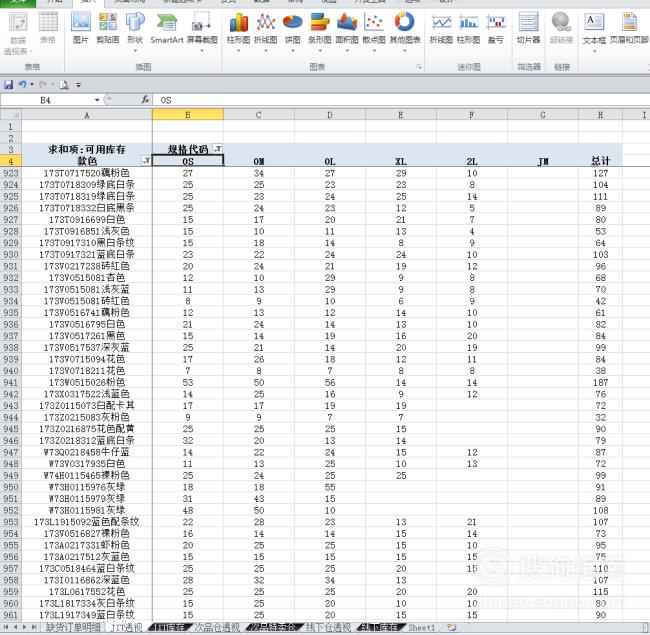The image size is (650, 635).
Task: Click the Select All corner of the grid
Action: point(11,115)
